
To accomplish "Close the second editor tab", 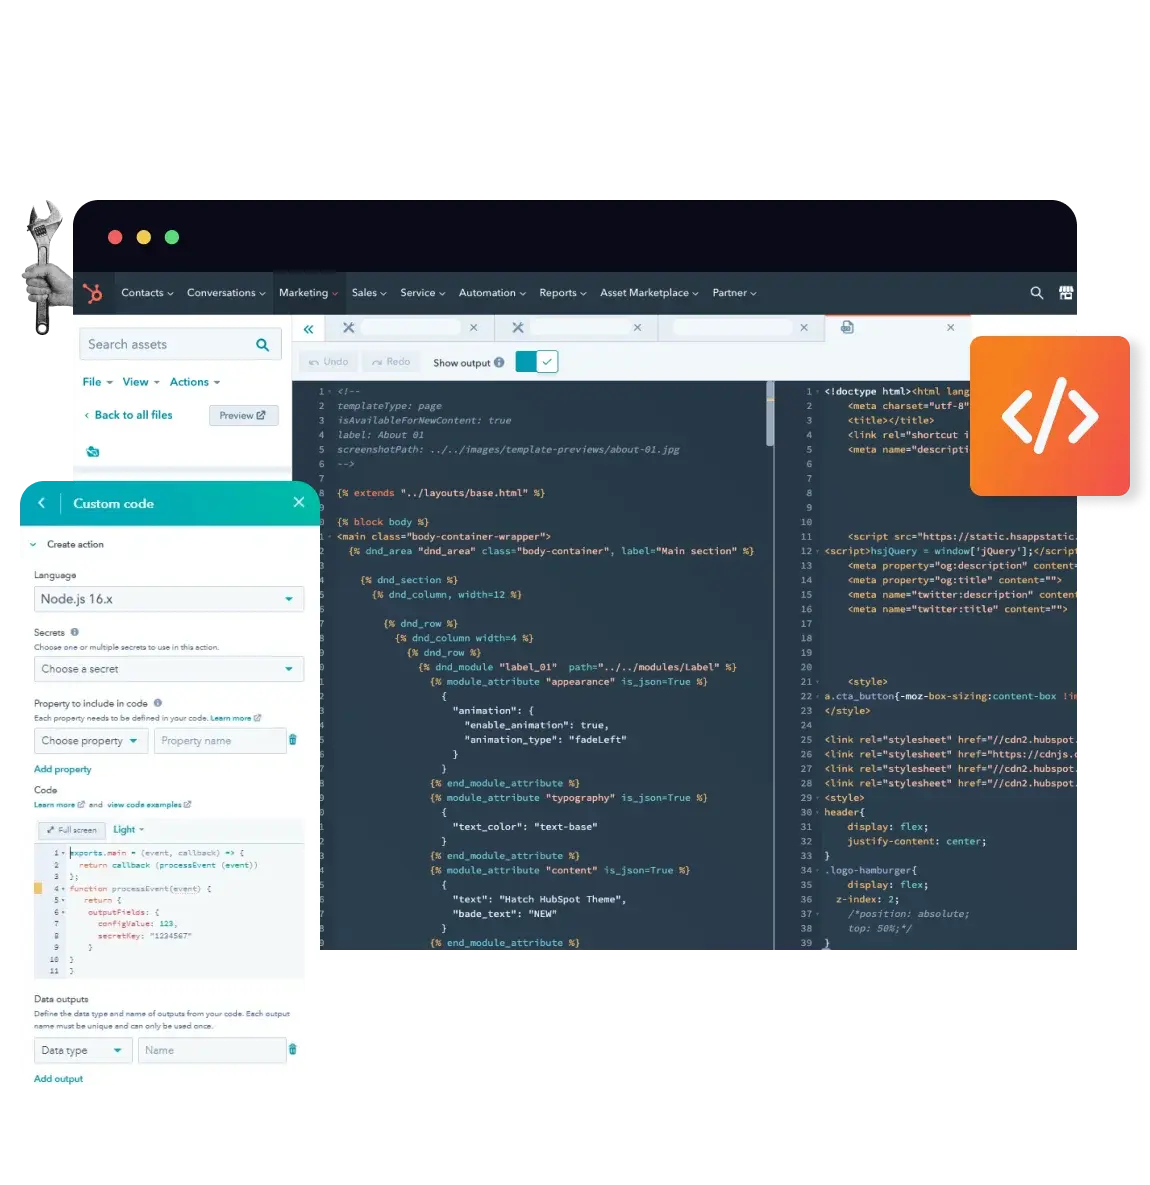I will click(x=637, y=327).
